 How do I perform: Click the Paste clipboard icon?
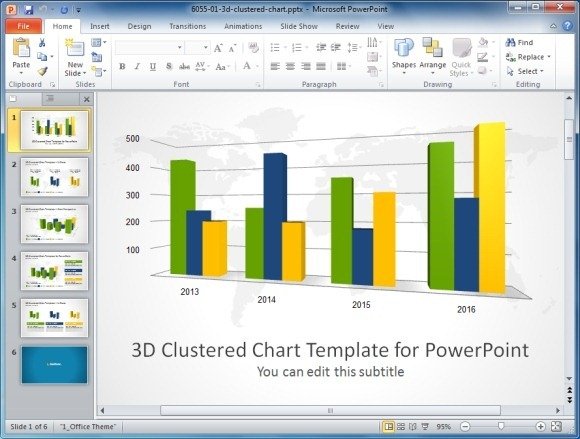point(21,47)
